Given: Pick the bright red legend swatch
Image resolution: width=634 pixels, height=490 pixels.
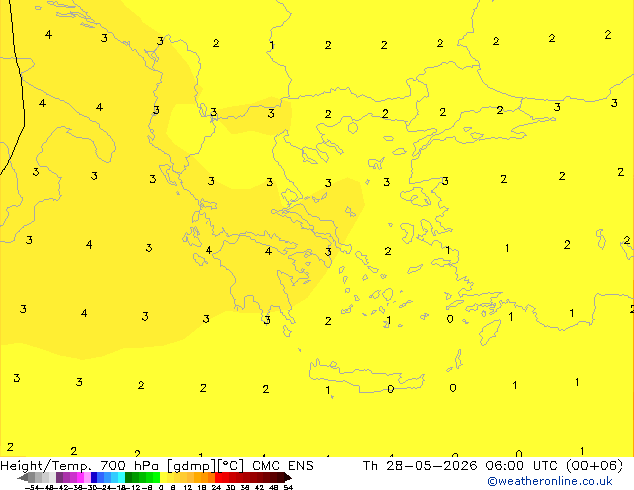Looking at the screenshot, I should [218, 477].
